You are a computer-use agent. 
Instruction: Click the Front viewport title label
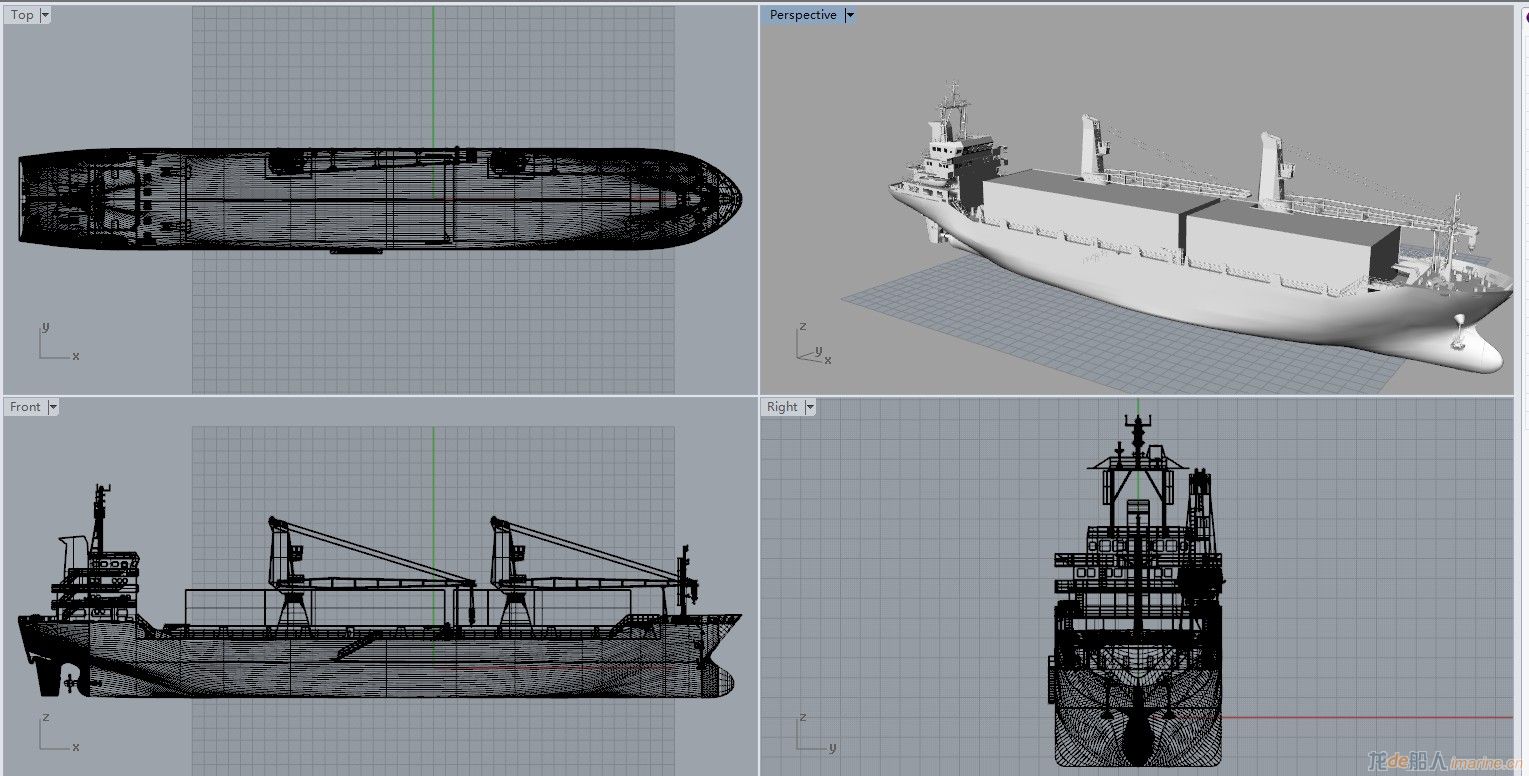tap(25, 407)
